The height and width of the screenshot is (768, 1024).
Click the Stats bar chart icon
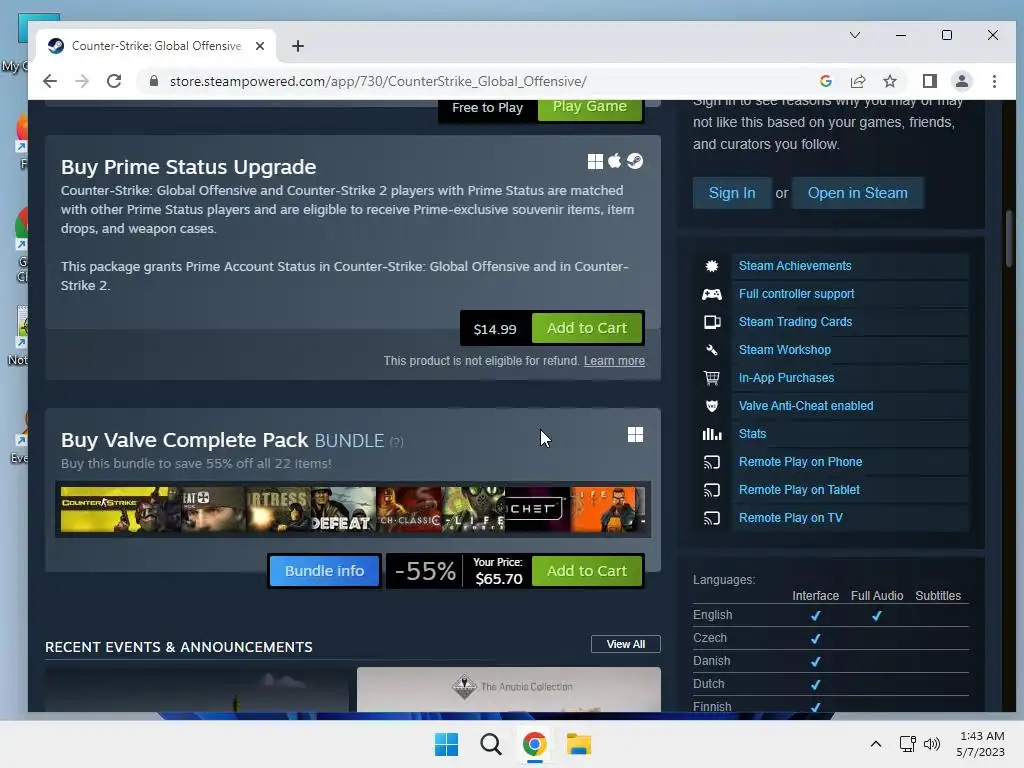[712, 434]
